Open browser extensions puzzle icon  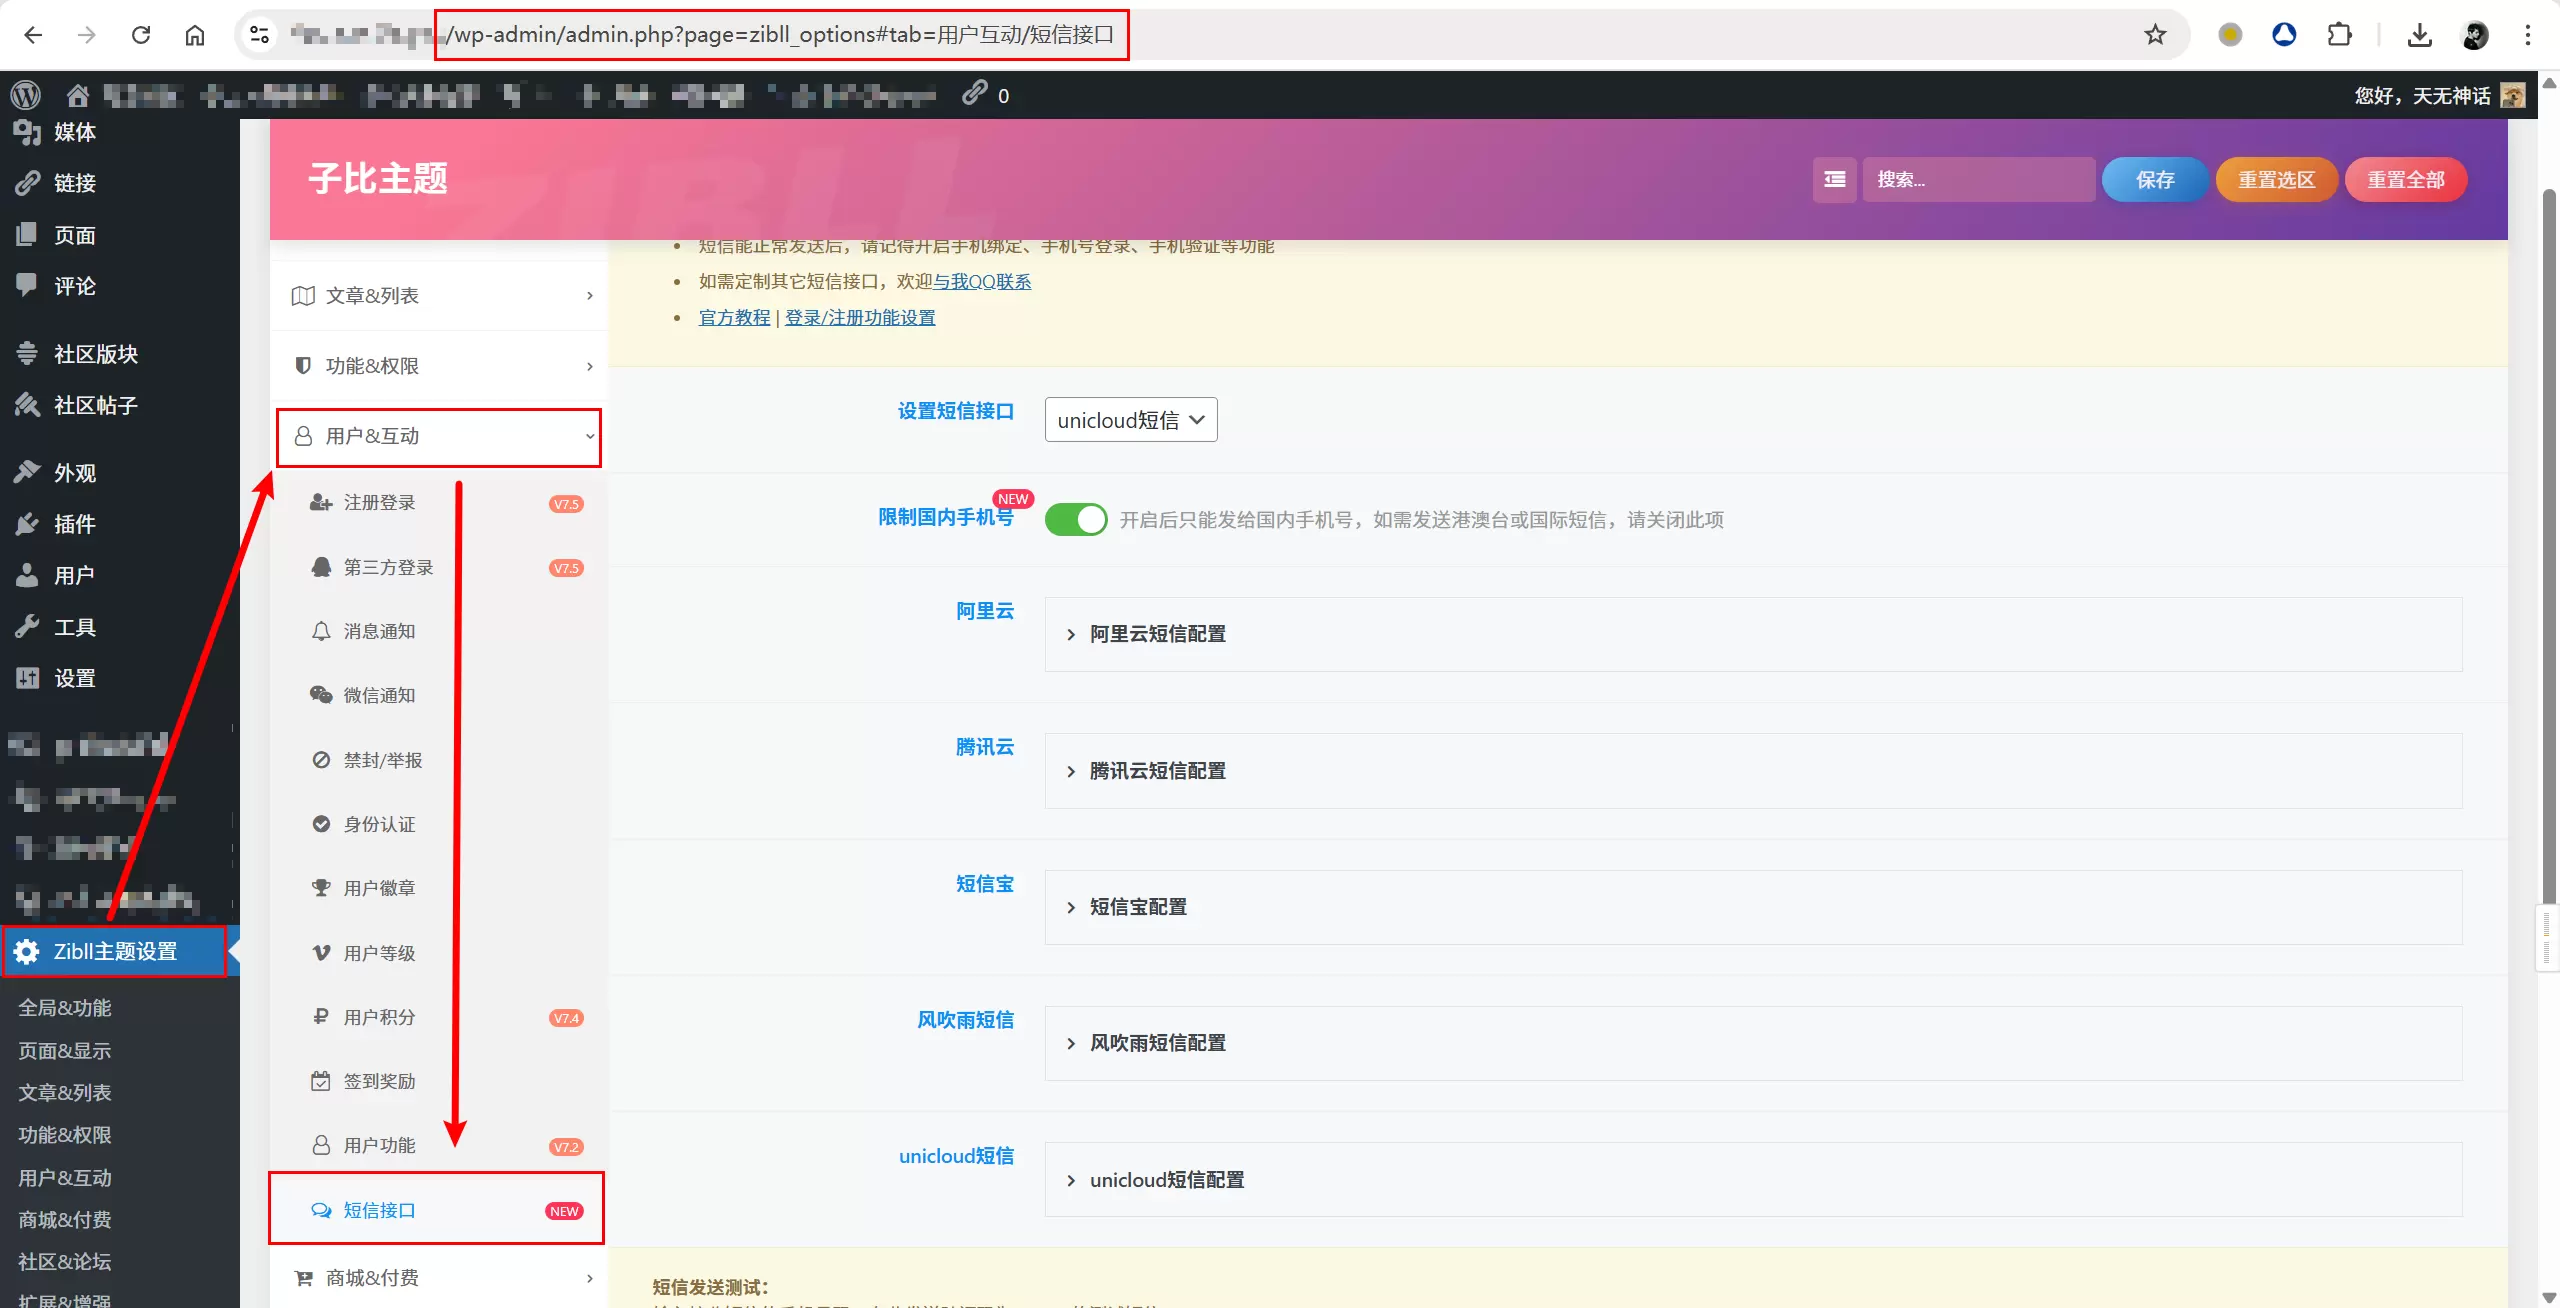(2339, 35)
